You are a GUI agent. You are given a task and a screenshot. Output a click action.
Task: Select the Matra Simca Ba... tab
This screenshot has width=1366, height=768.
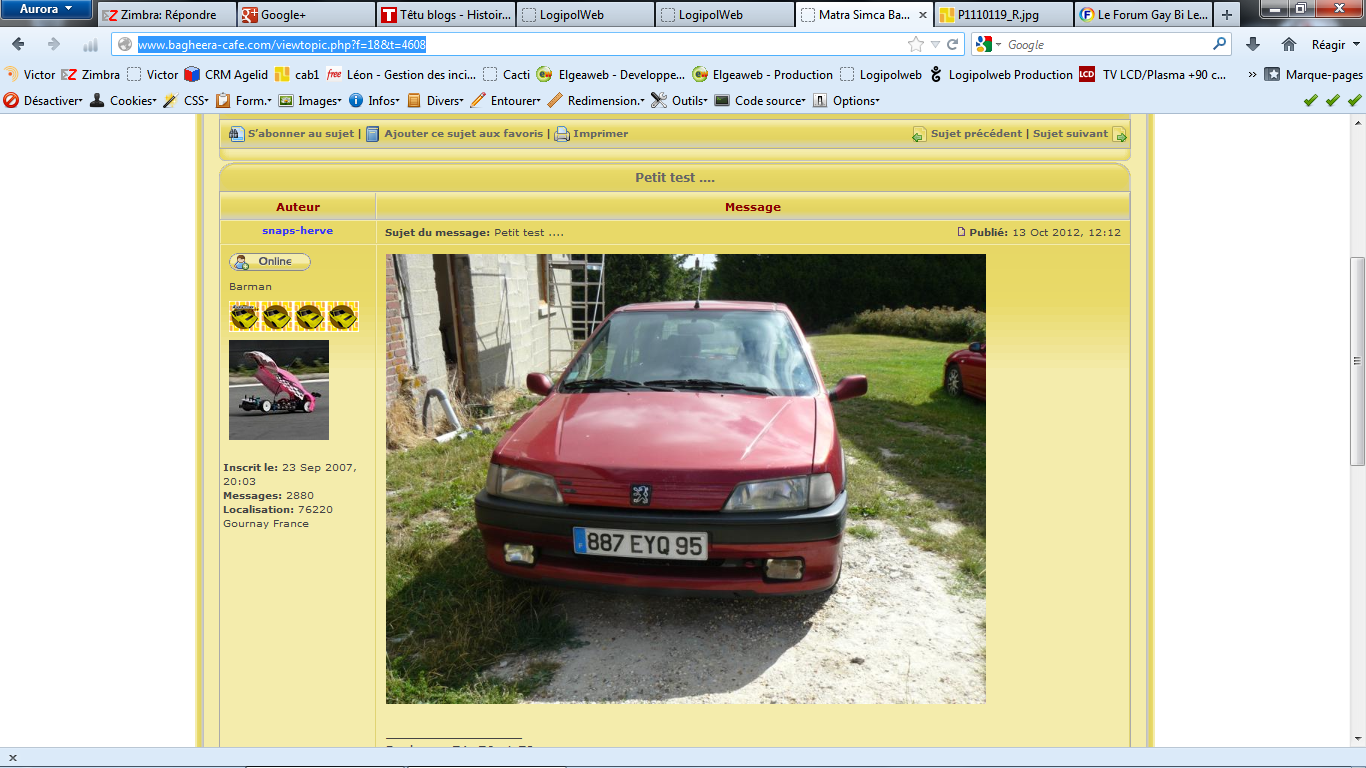tap(864, 15)
